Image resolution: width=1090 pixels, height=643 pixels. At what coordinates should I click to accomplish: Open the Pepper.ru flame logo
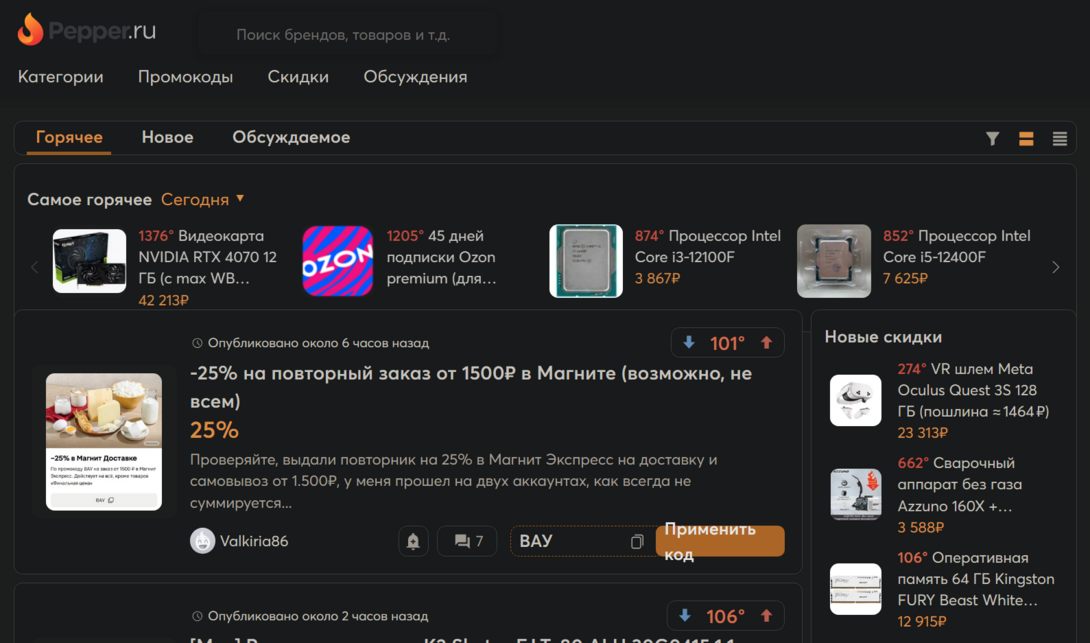86,30
